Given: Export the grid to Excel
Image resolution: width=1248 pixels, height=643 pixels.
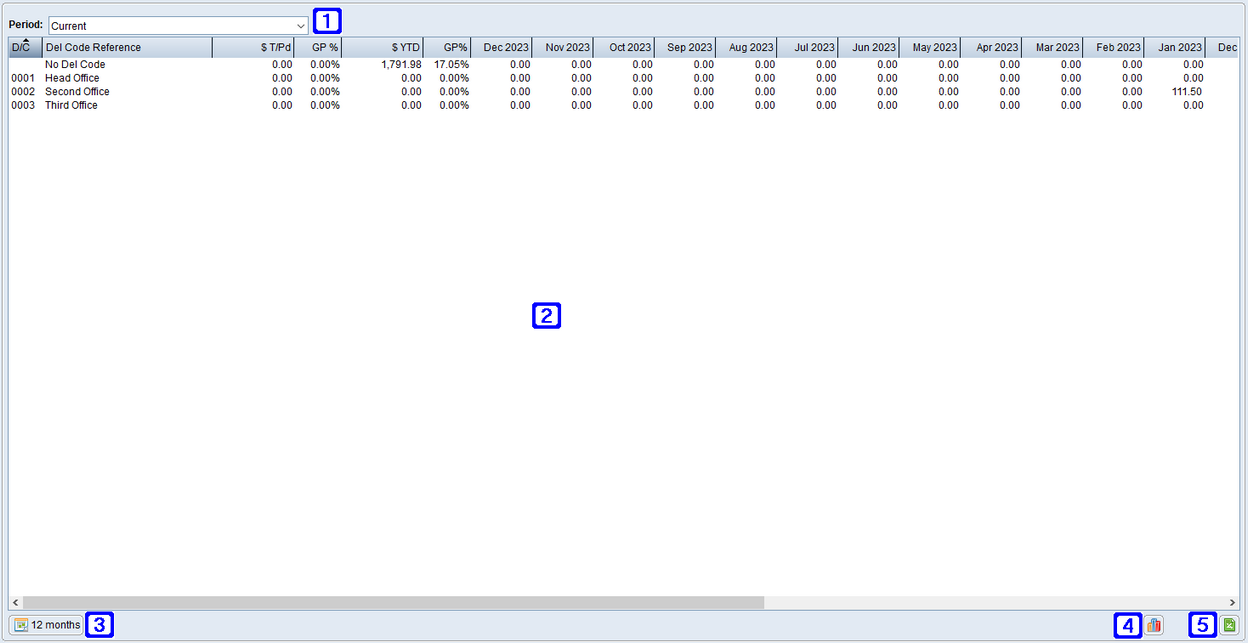Looking at the screenshot, I should click(1229, 624).
